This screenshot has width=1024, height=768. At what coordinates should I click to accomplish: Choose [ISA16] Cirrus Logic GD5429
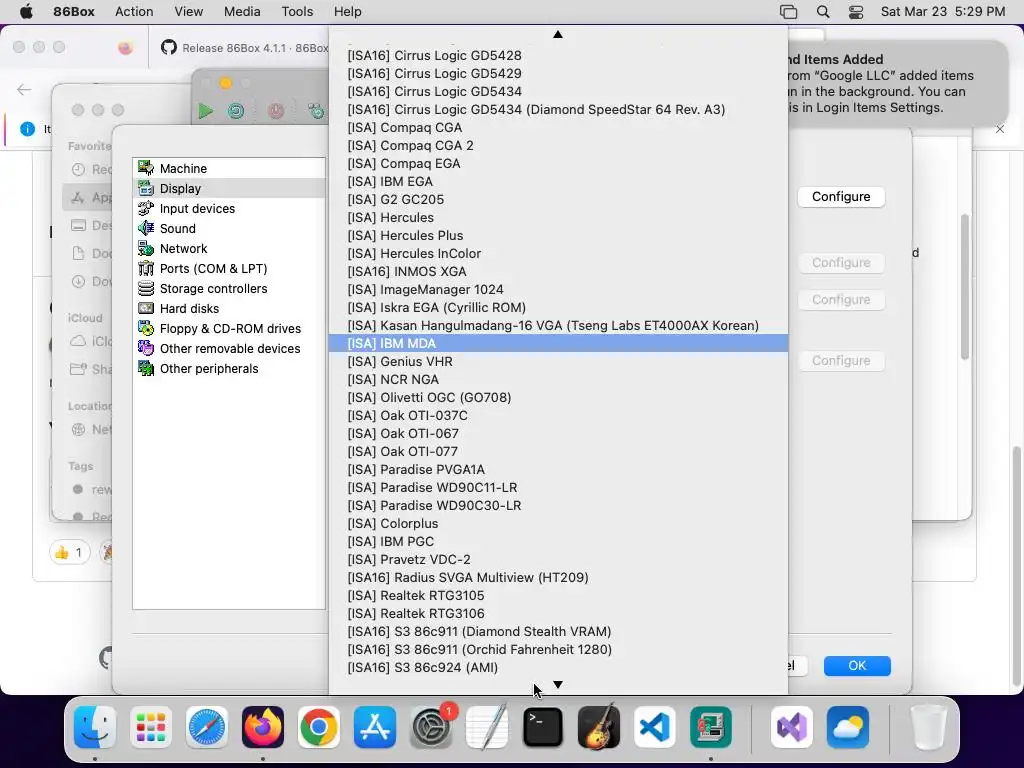(558, 73)
